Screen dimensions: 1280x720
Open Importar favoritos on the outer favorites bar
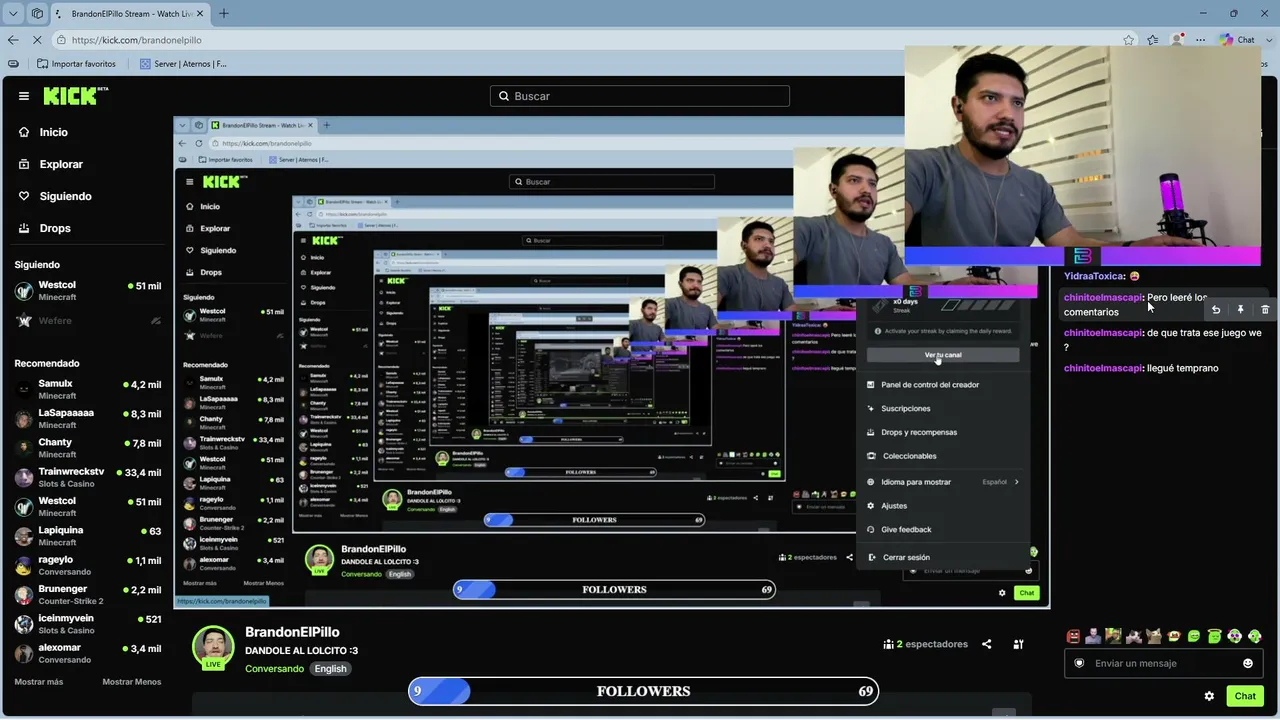[76, 64]
